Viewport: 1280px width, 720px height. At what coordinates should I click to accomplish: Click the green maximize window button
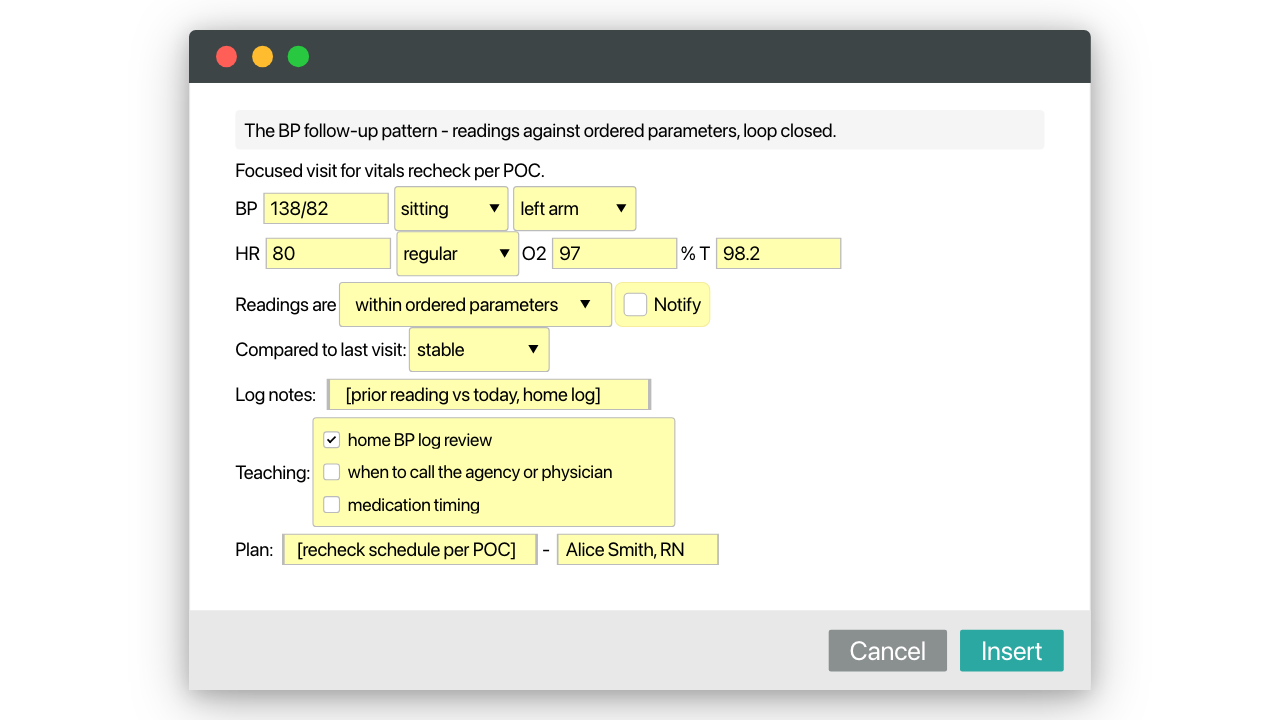click(x=299, y=57)
